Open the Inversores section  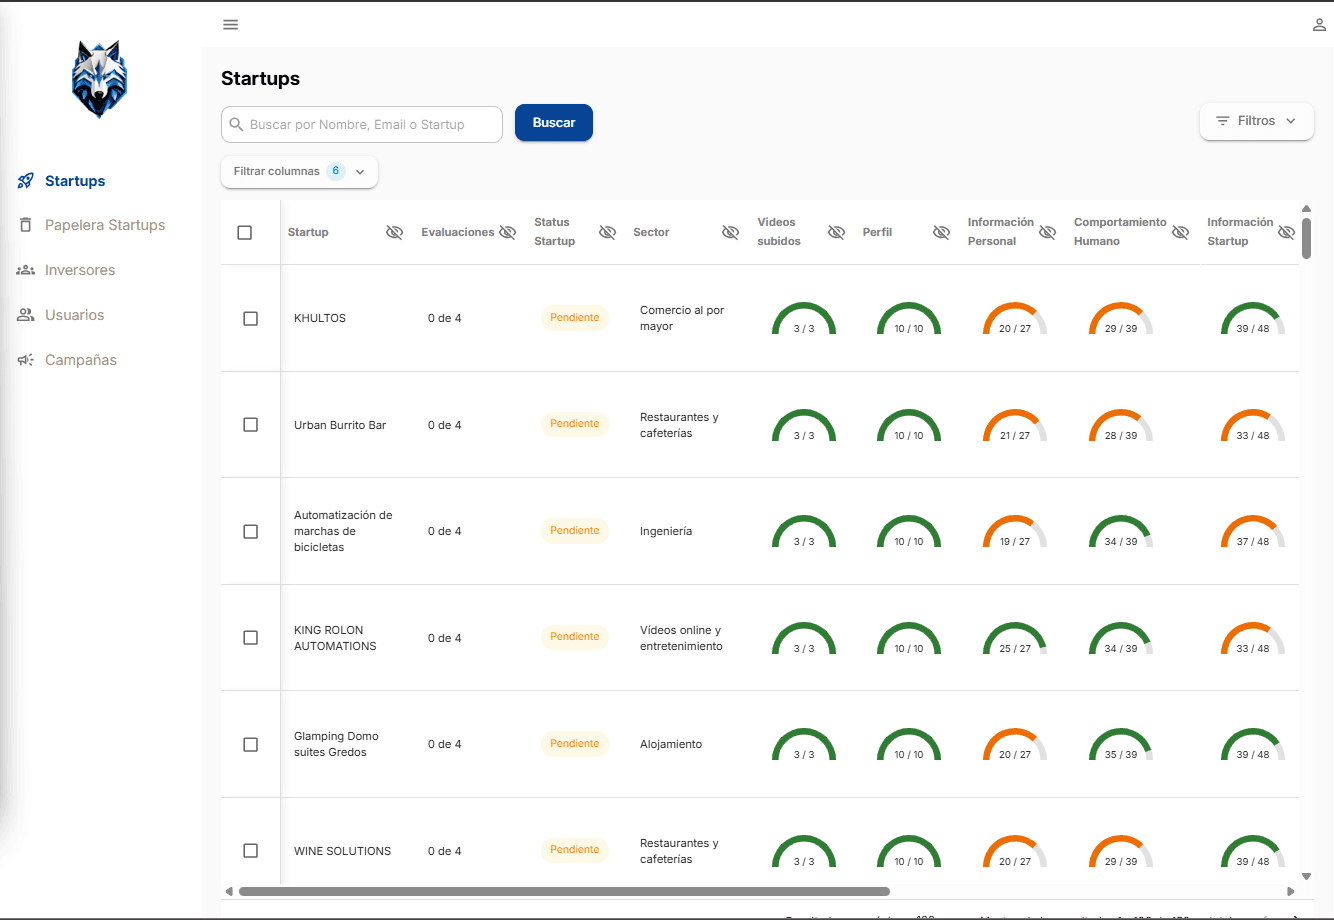coord(80,270)
